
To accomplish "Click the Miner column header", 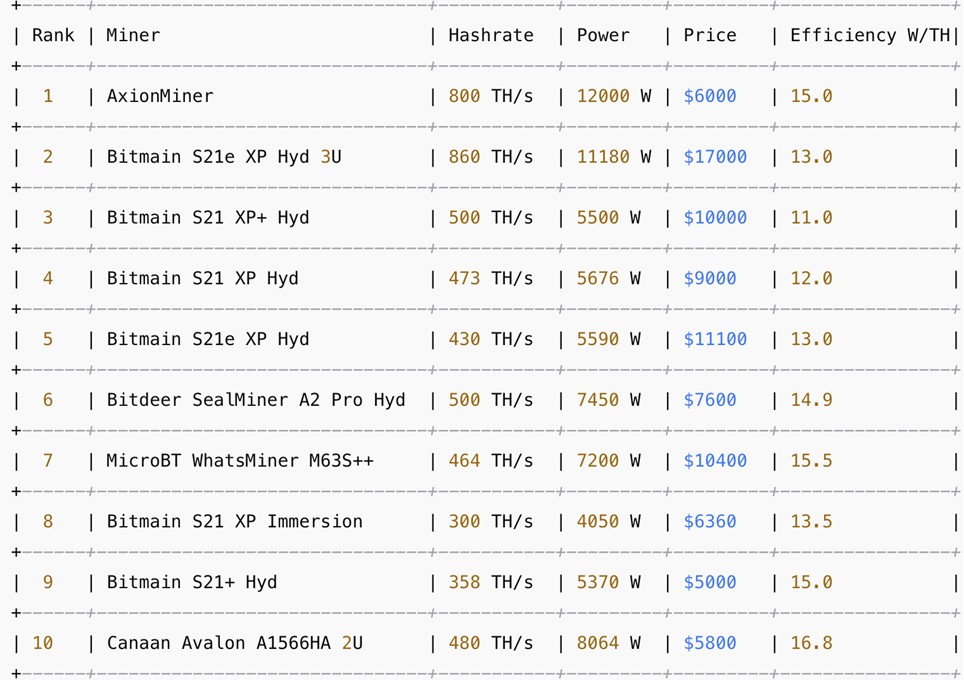I will [x=133, y=35].
